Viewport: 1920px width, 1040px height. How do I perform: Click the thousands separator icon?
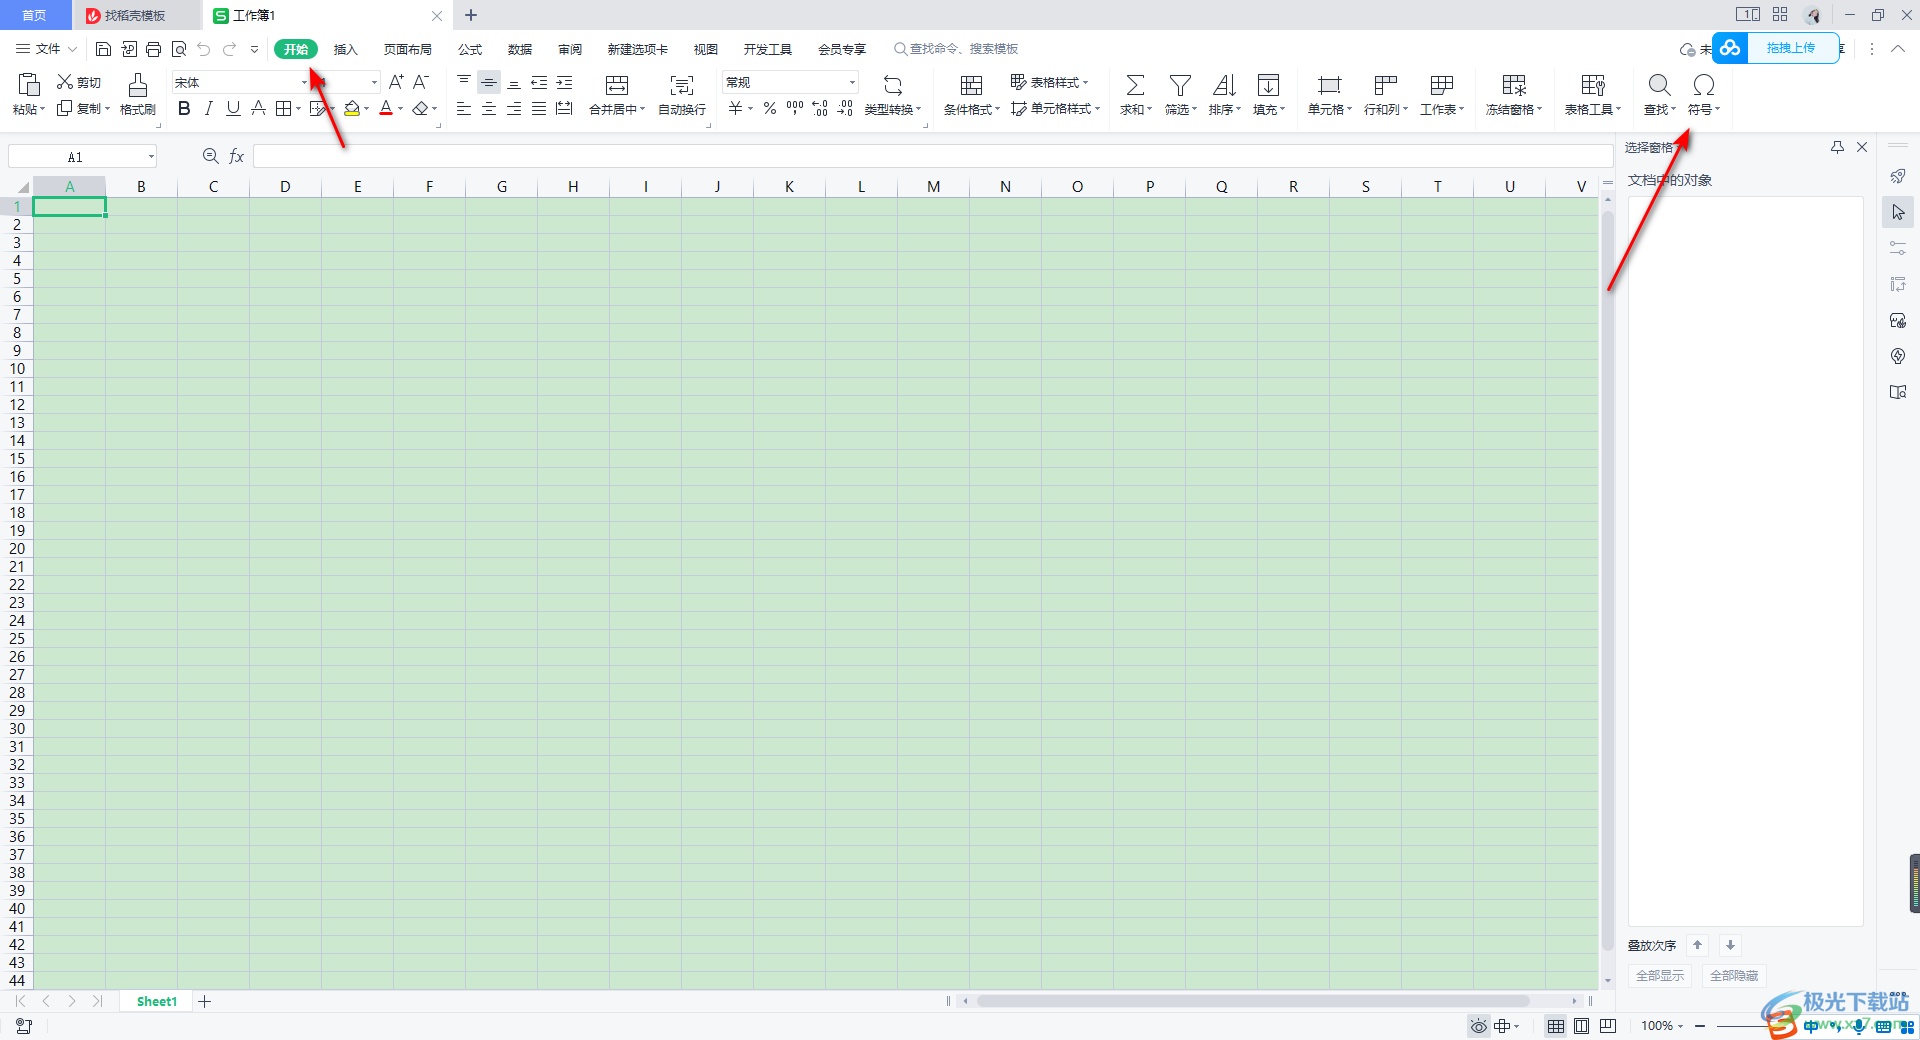point(795,108)
